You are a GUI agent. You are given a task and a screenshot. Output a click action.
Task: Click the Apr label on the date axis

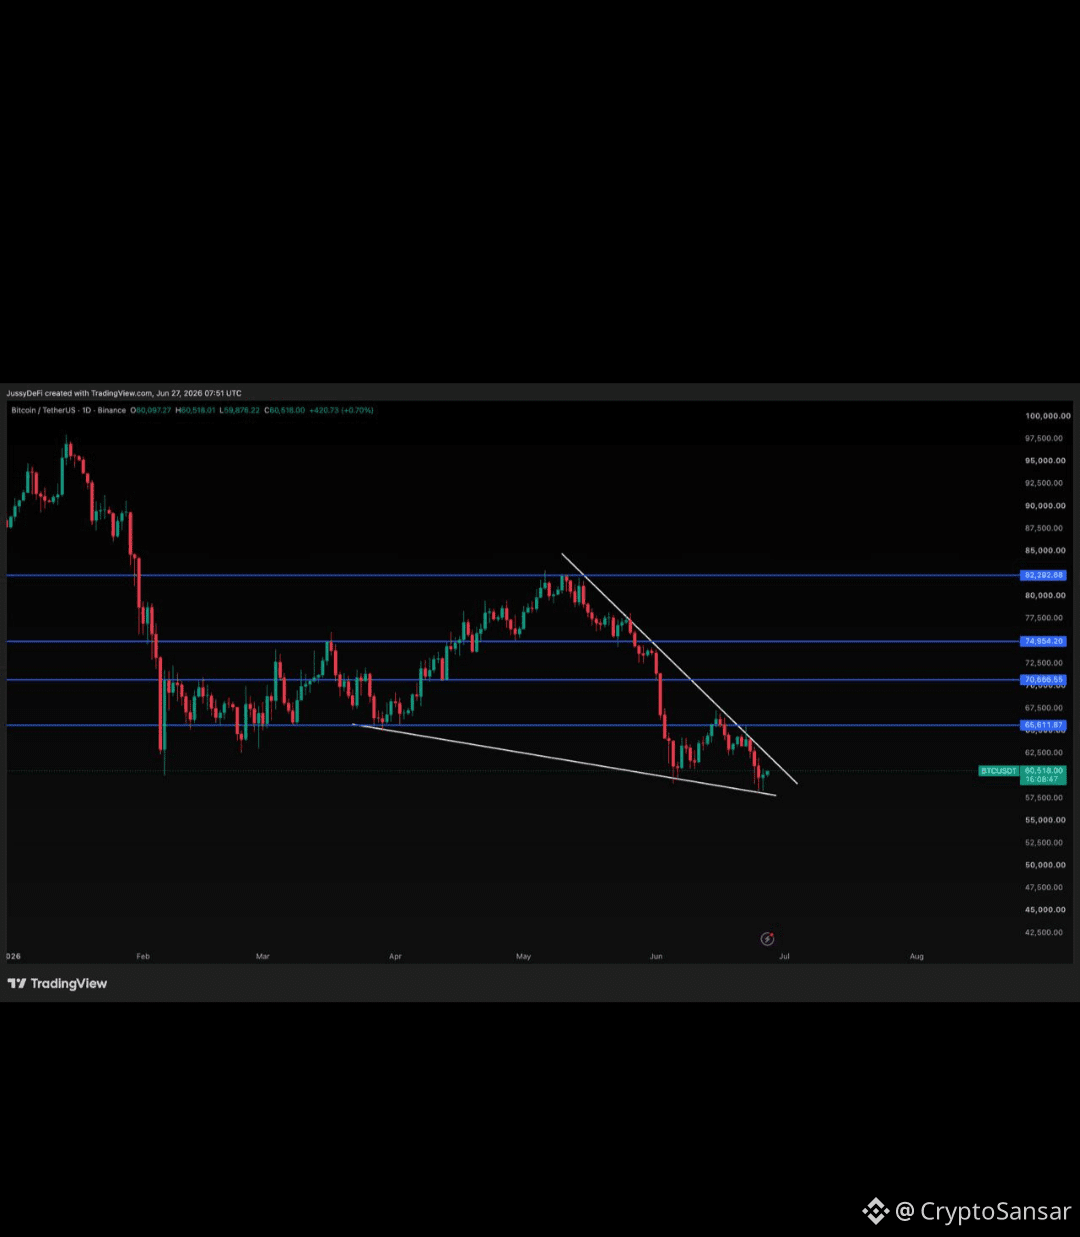pos(395,957)
